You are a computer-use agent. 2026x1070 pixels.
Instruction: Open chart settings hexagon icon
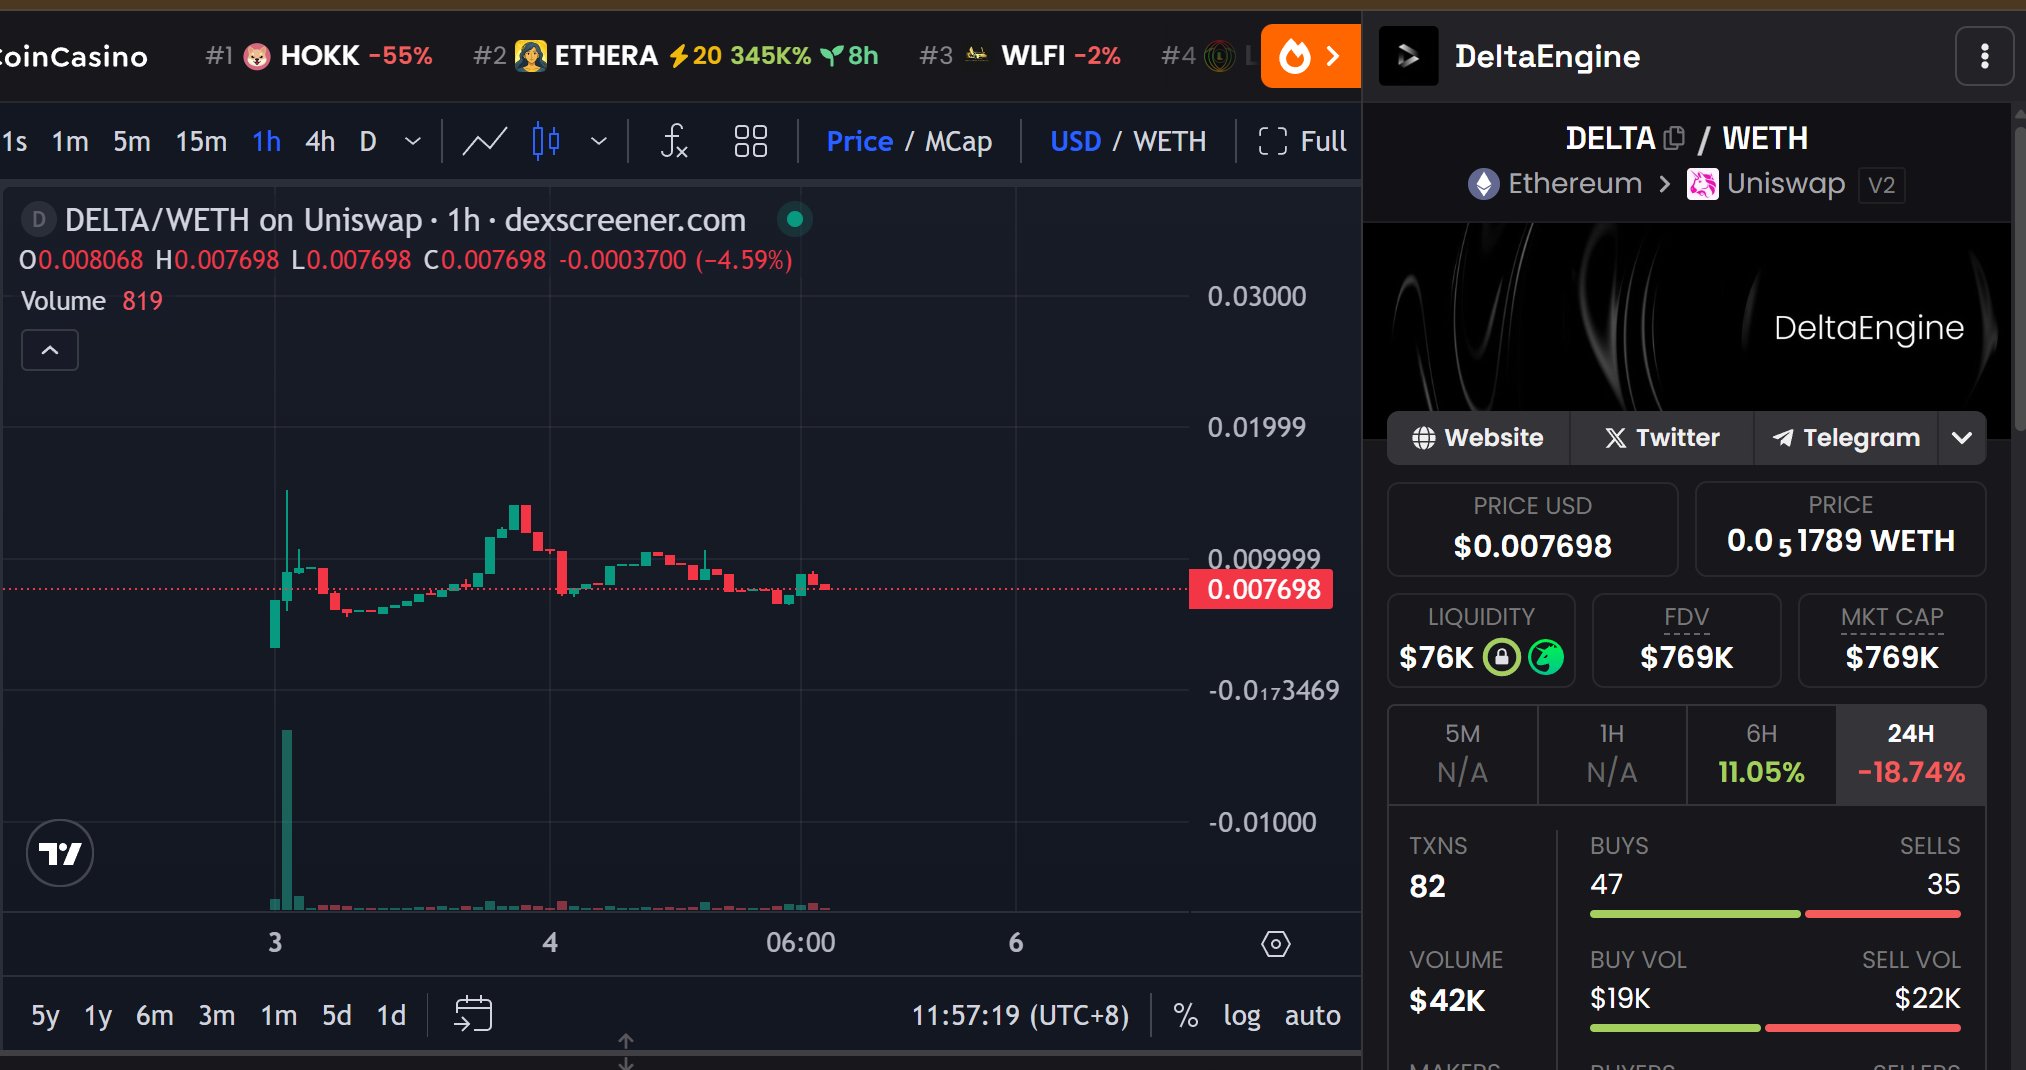click(x=1276, y=943)
